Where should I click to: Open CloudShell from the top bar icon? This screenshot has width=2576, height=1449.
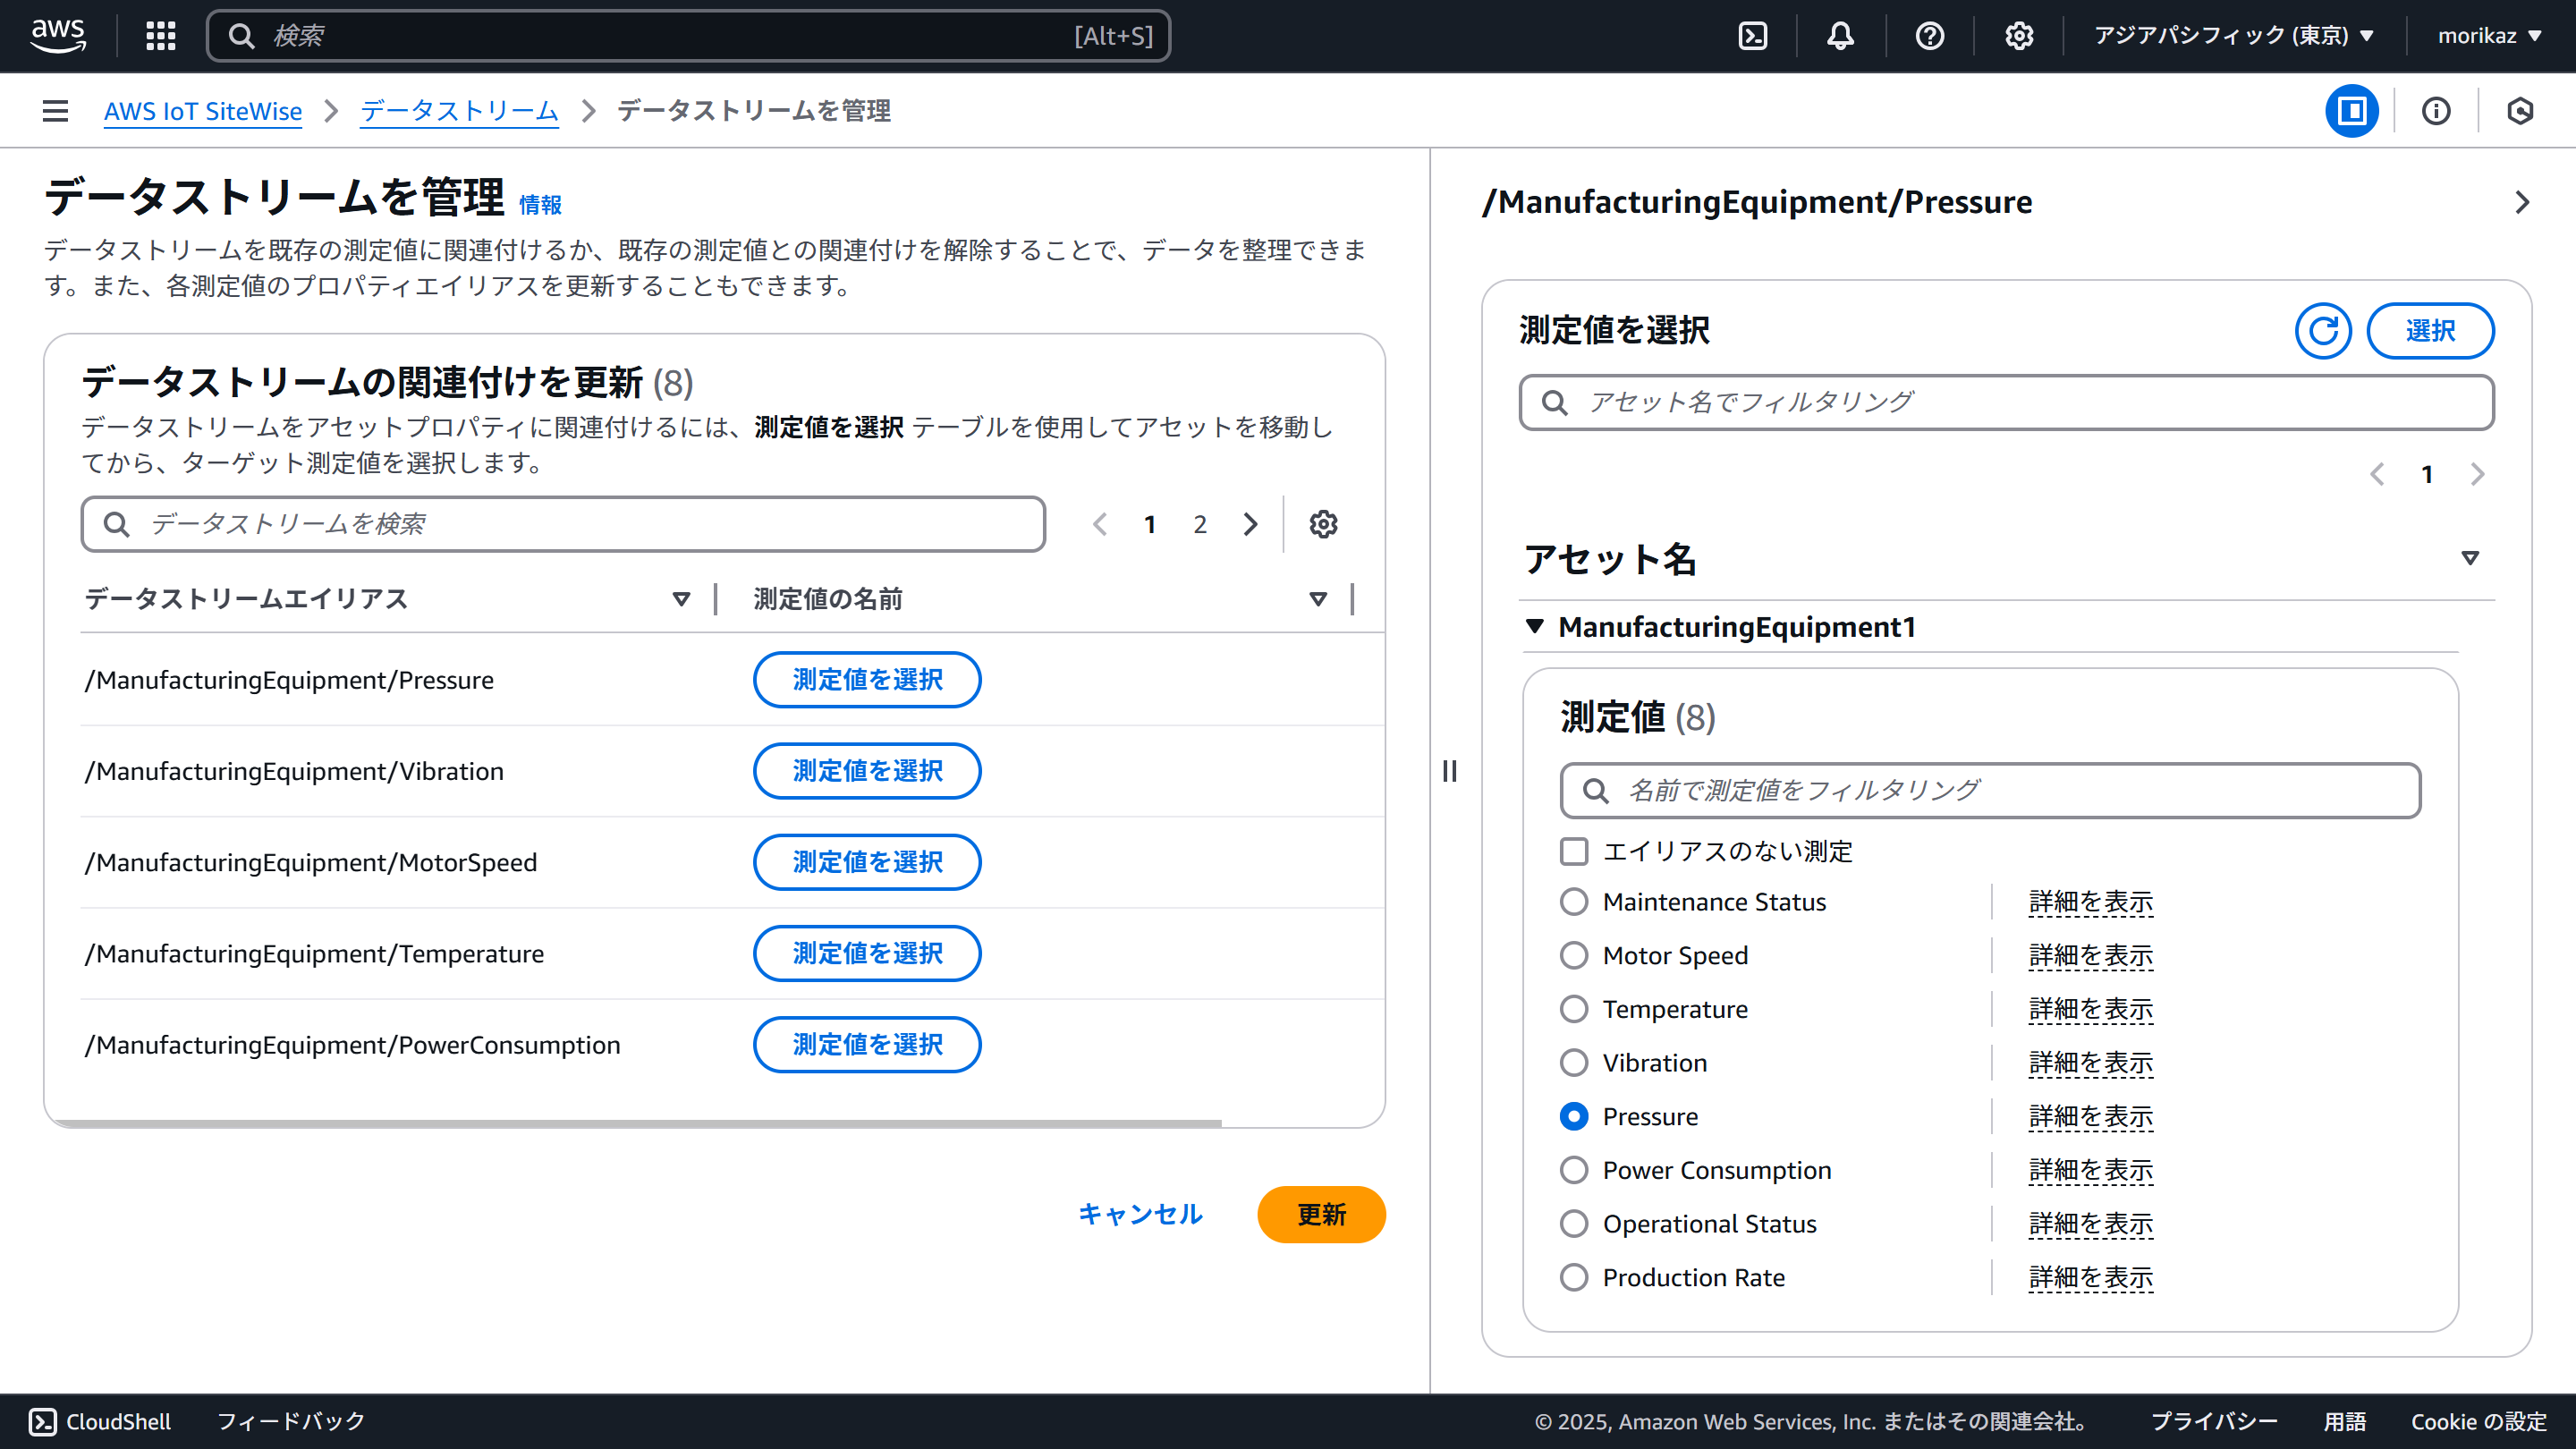[x=1753, y=36]
